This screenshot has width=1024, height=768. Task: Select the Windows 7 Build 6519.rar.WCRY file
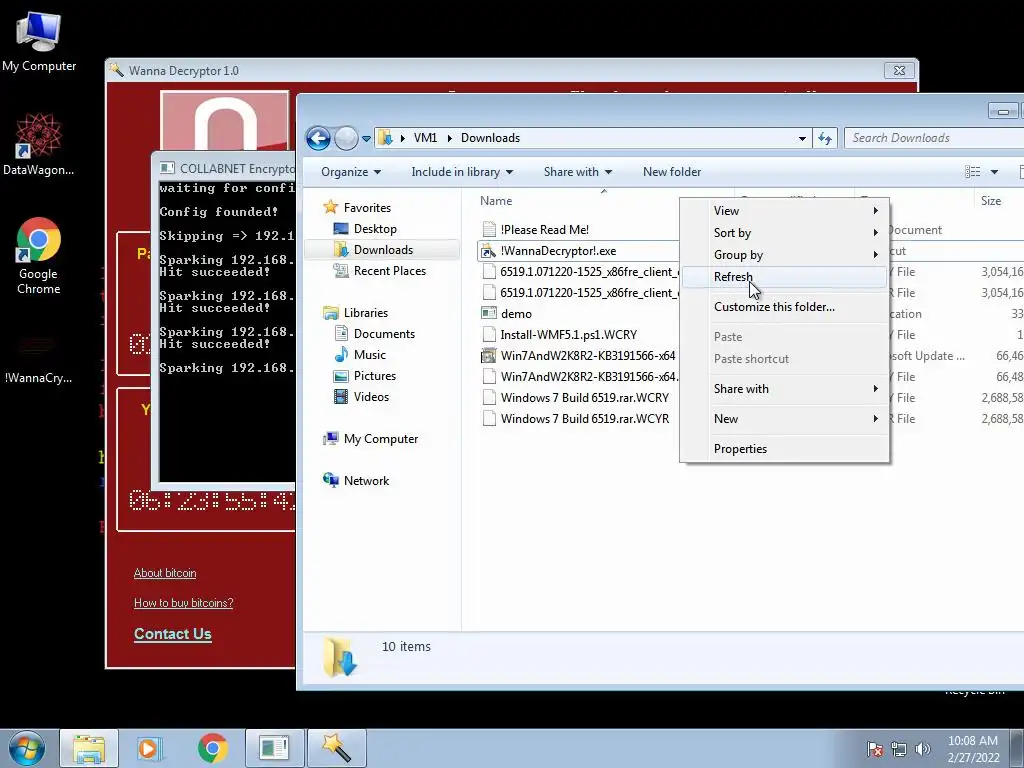(x=584, y=398)
